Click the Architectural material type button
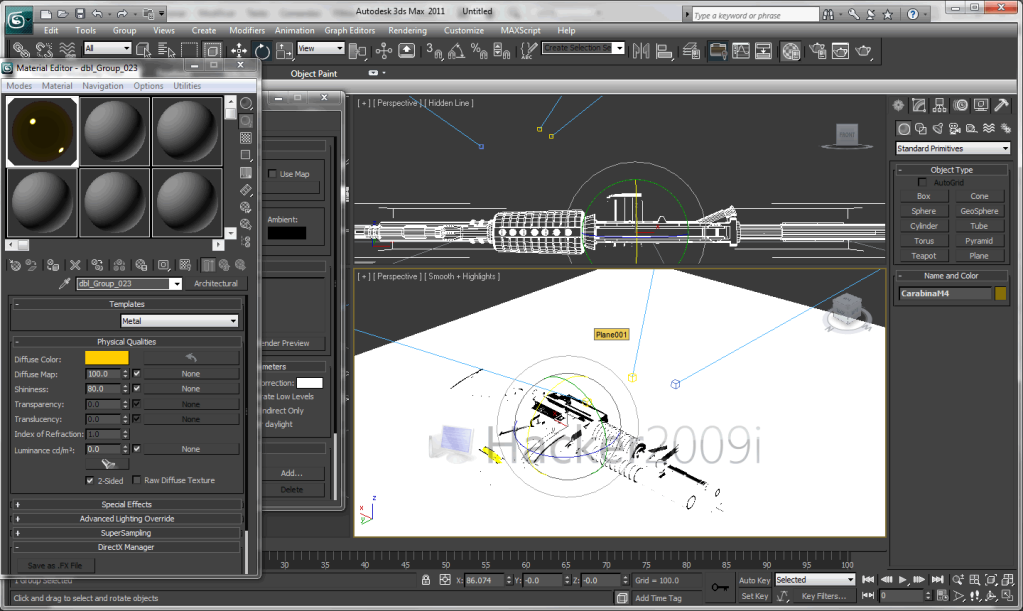1023x611 pixels. pyautogui.click(x=215, y=284)
